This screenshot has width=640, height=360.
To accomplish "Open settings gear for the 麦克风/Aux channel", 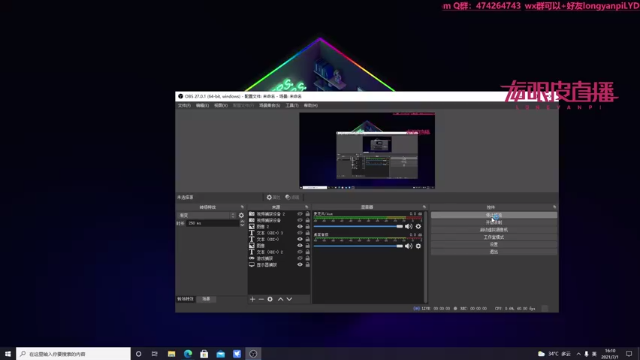I will (418, 226).
